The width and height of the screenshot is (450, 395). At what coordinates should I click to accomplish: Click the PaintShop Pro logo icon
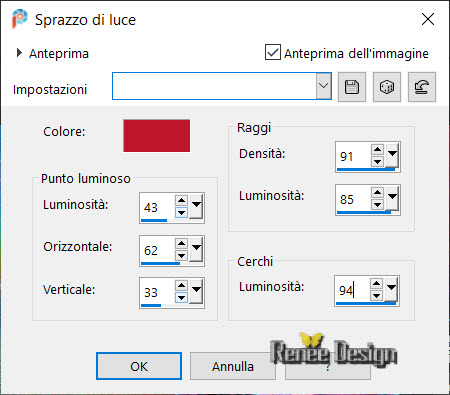click(19, 19)
